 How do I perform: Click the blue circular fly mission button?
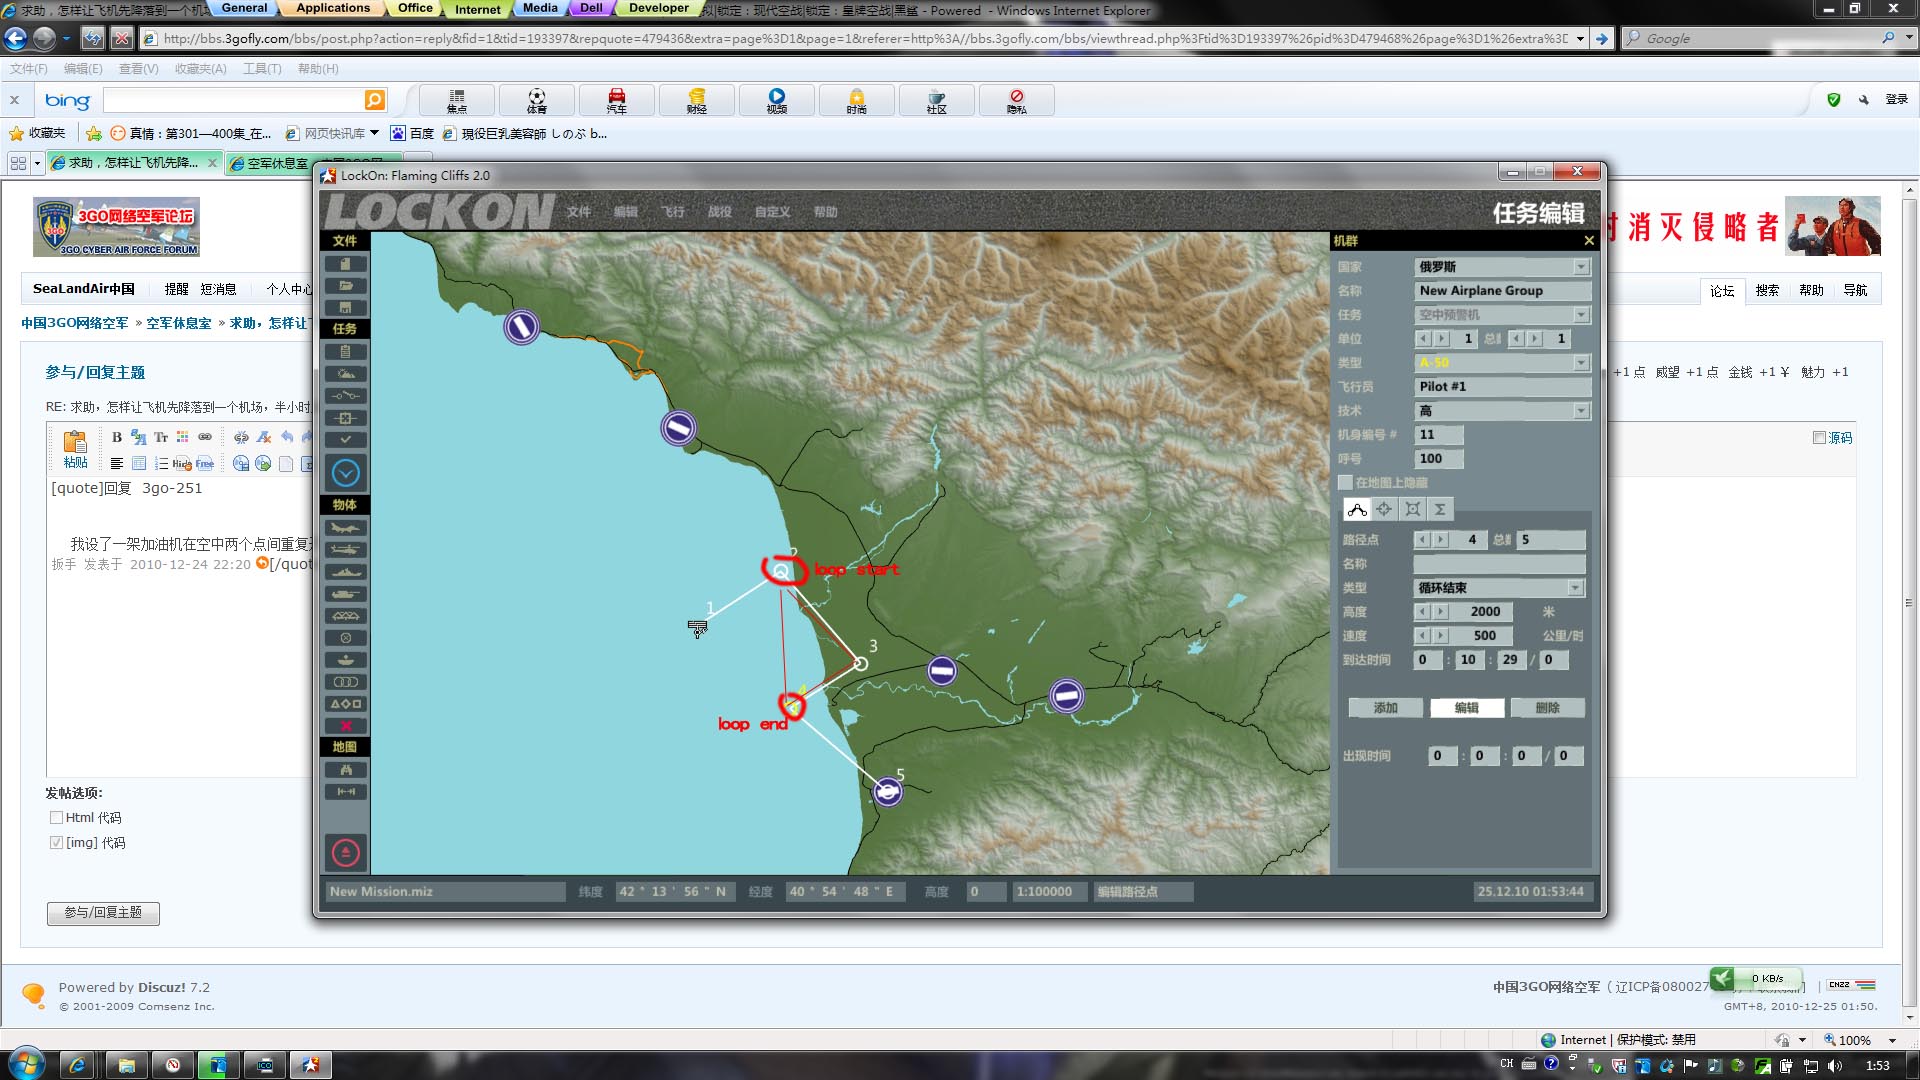point(345,473)
